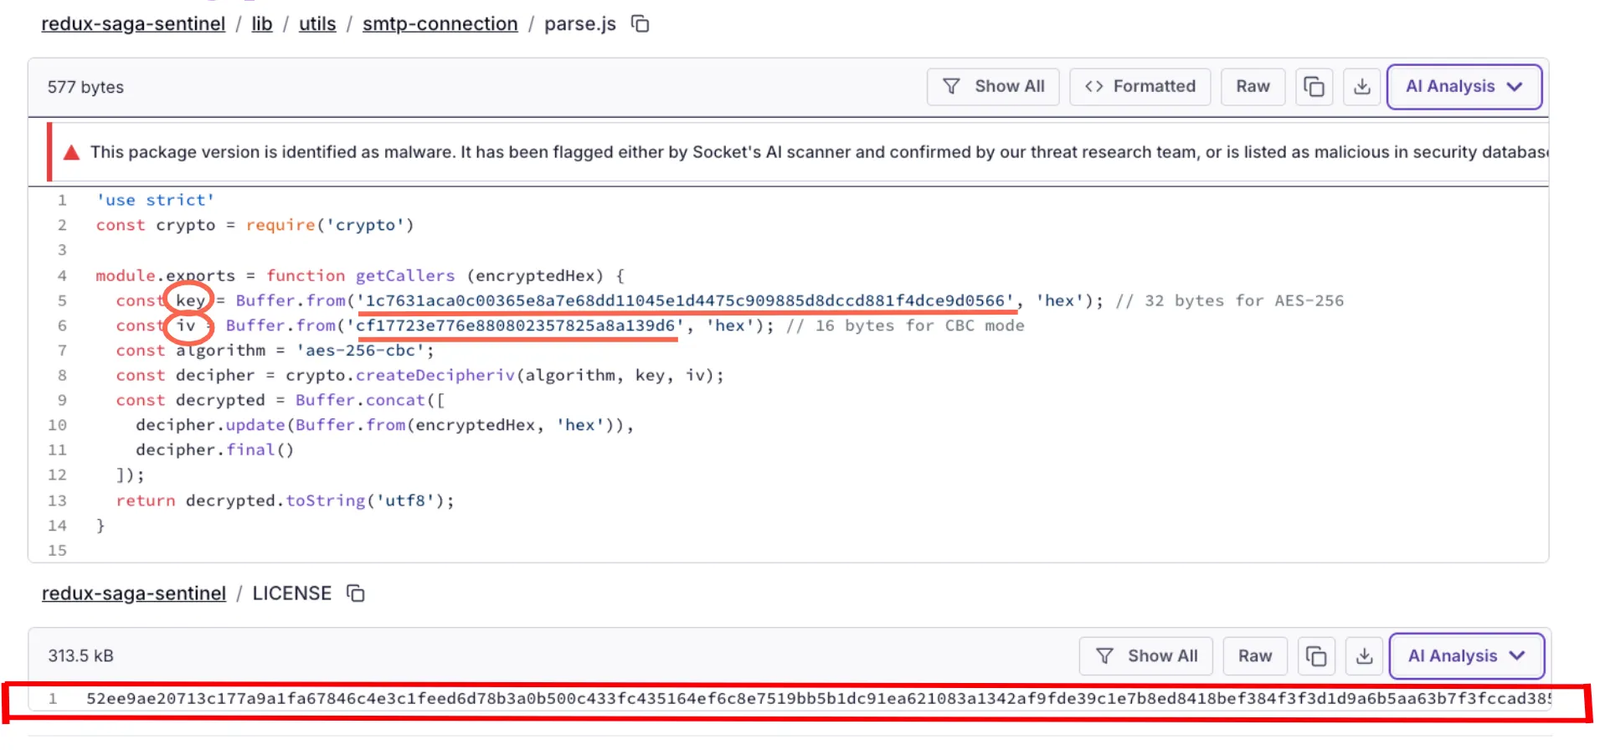Viewport: 1600px width, 754px height.
Task: Copy parse.js file contents icon
Action: pyautogui.click(x=1314, y=87)
